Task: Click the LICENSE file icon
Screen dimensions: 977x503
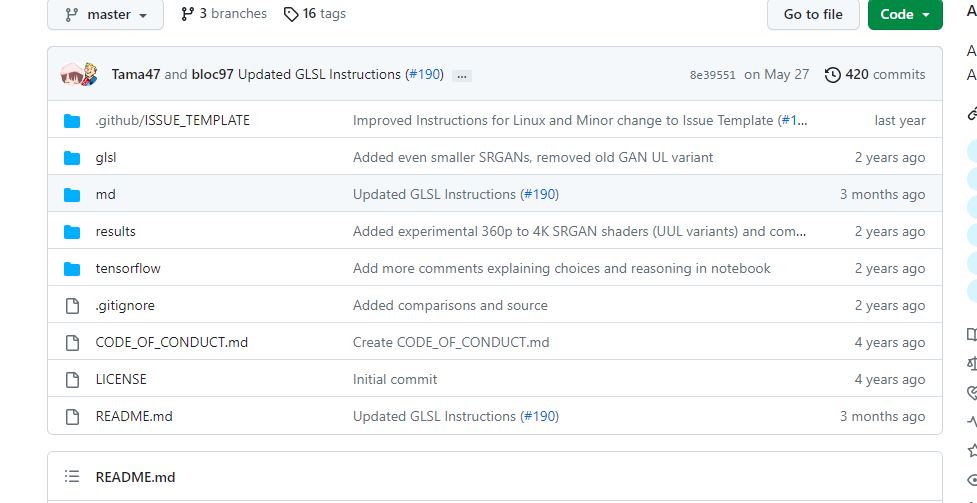Action: [72, 380]
